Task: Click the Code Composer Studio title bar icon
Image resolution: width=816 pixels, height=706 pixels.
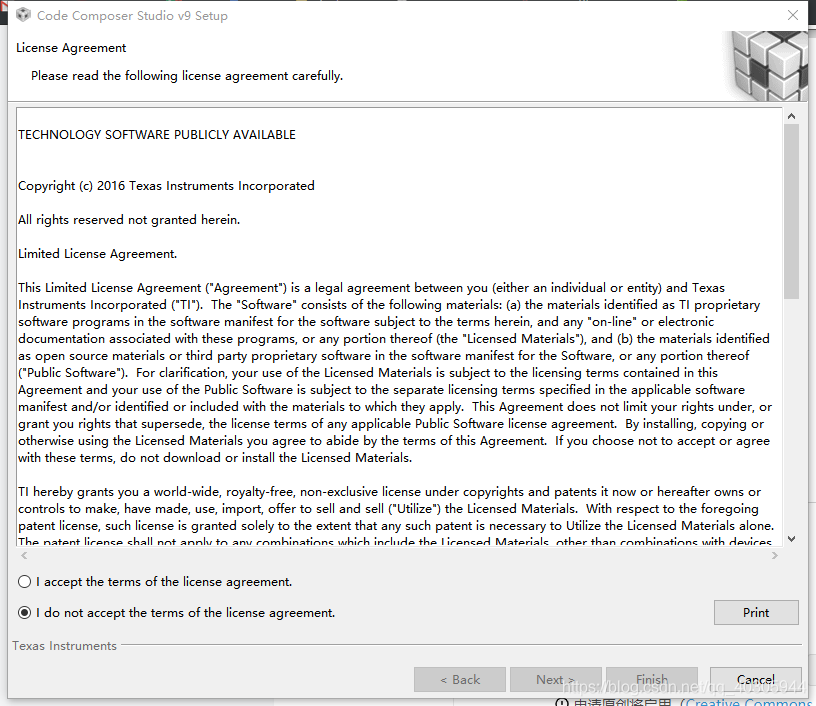Action: click(20, 15)
